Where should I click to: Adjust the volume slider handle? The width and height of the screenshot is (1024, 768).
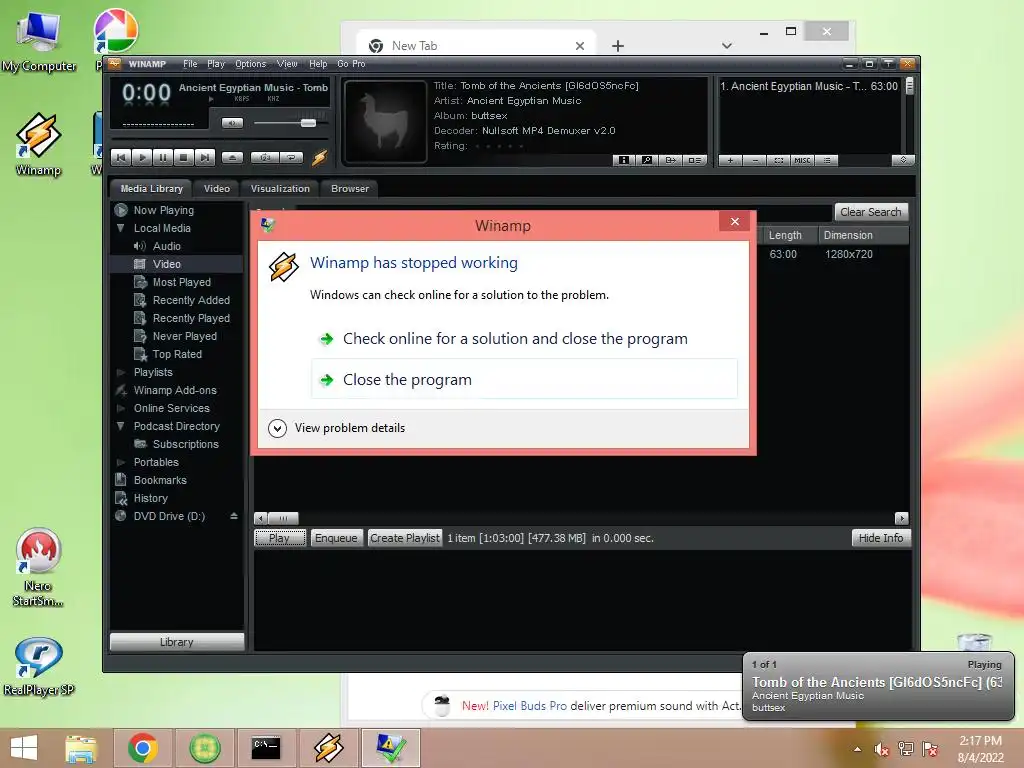tap(308, 123)
